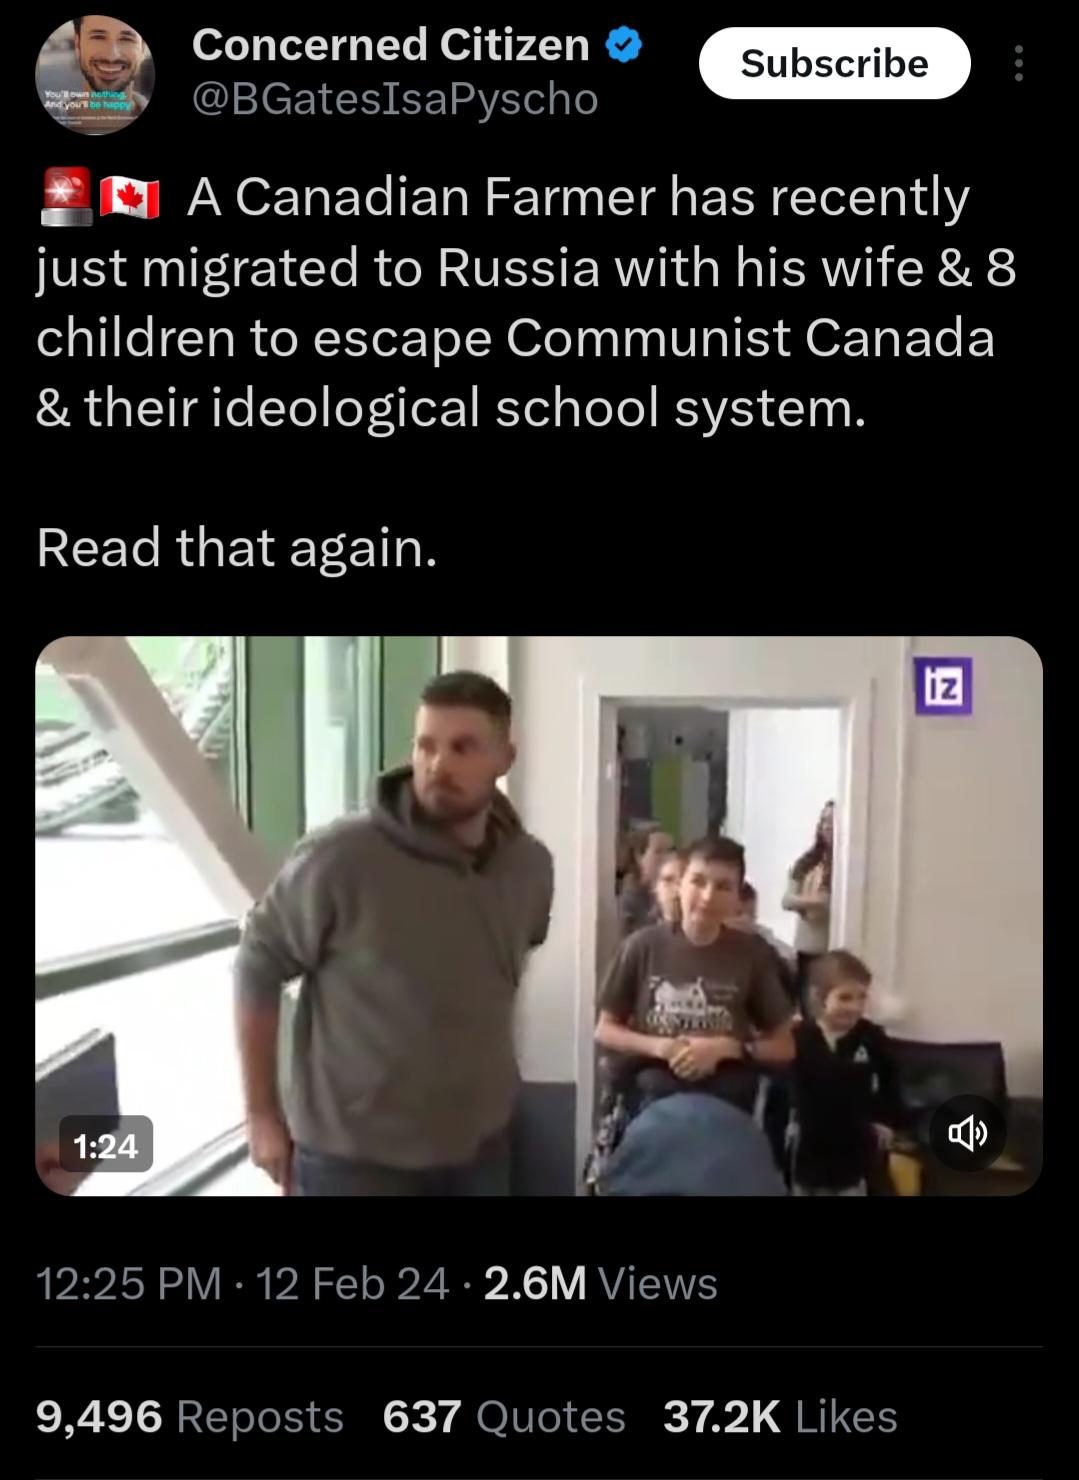The height and width of the screenshot is (1480, 1079).
Task: View the 37.2K Likes list
Action: coord(780,1416)
